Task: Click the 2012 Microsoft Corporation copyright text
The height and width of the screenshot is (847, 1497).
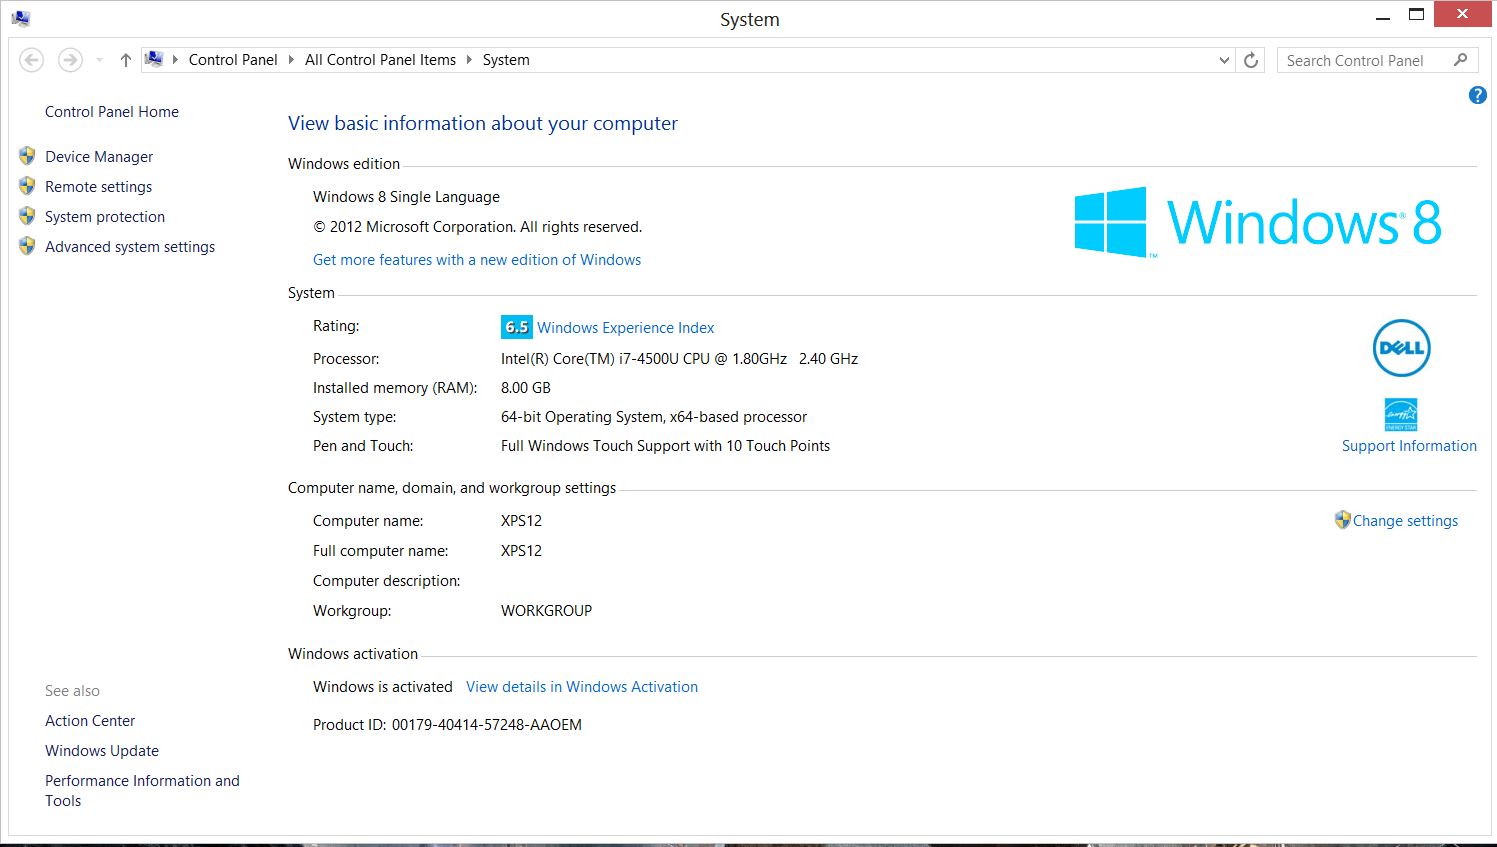Action: coord(478,227)
